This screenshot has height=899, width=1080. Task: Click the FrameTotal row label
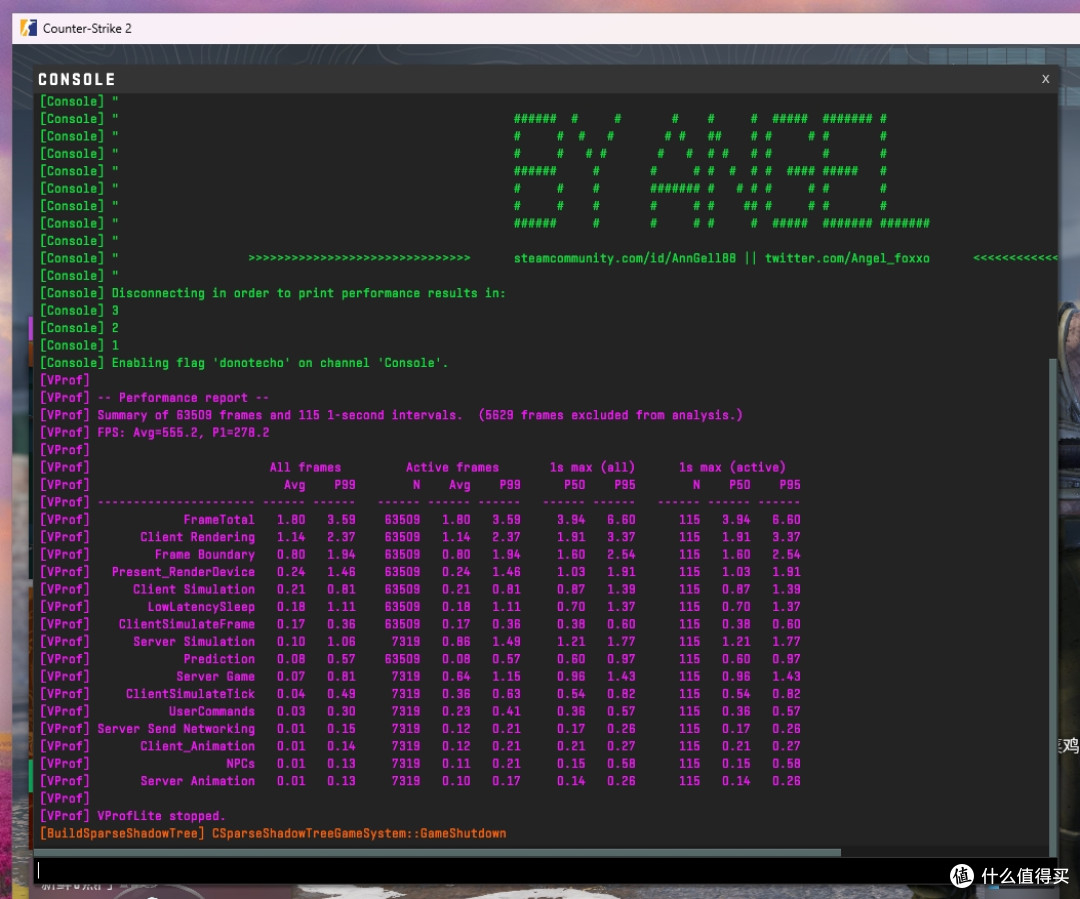(x=219, y=519)
